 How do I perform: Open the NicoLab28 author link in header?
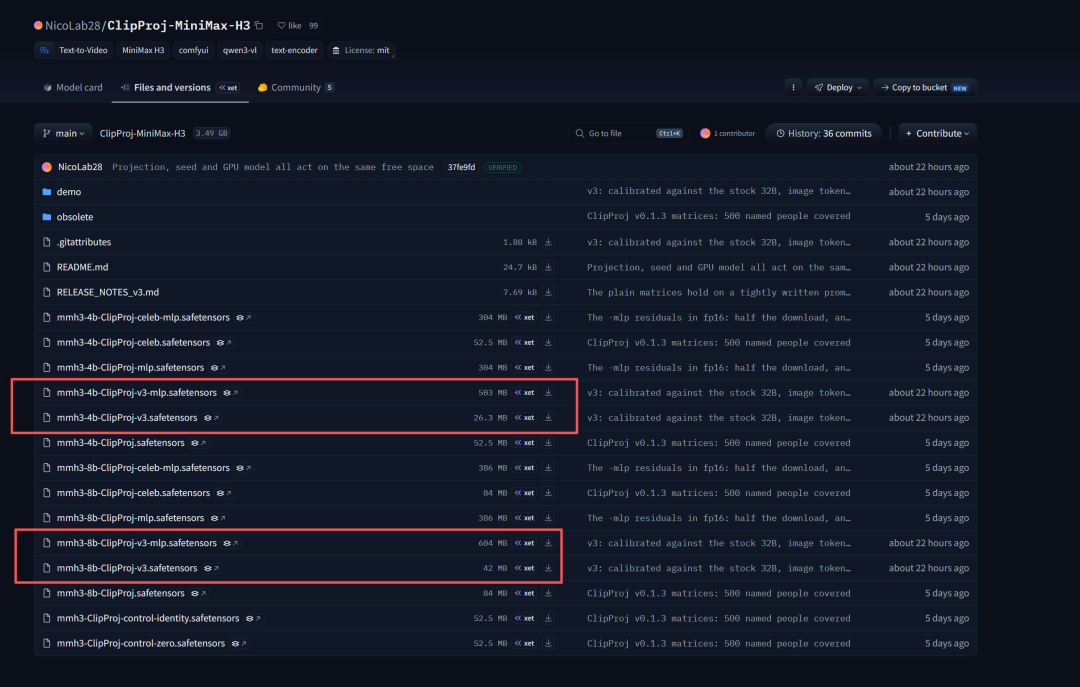pyautogui.click(x=72, y=25)
